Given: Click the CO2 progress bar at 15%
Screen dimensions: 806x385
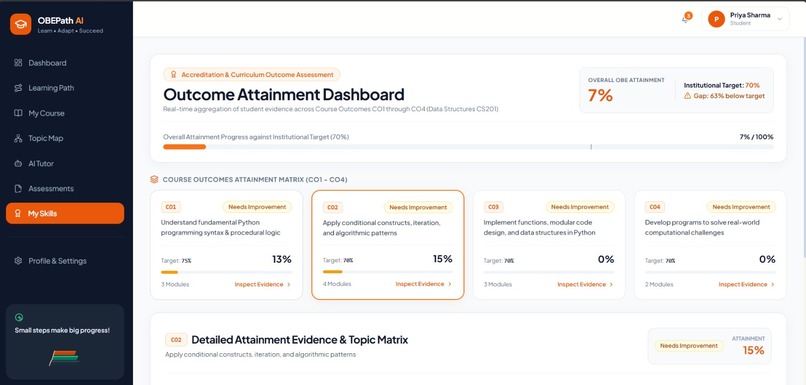Looking at the screenshot, I should [388, 272].
